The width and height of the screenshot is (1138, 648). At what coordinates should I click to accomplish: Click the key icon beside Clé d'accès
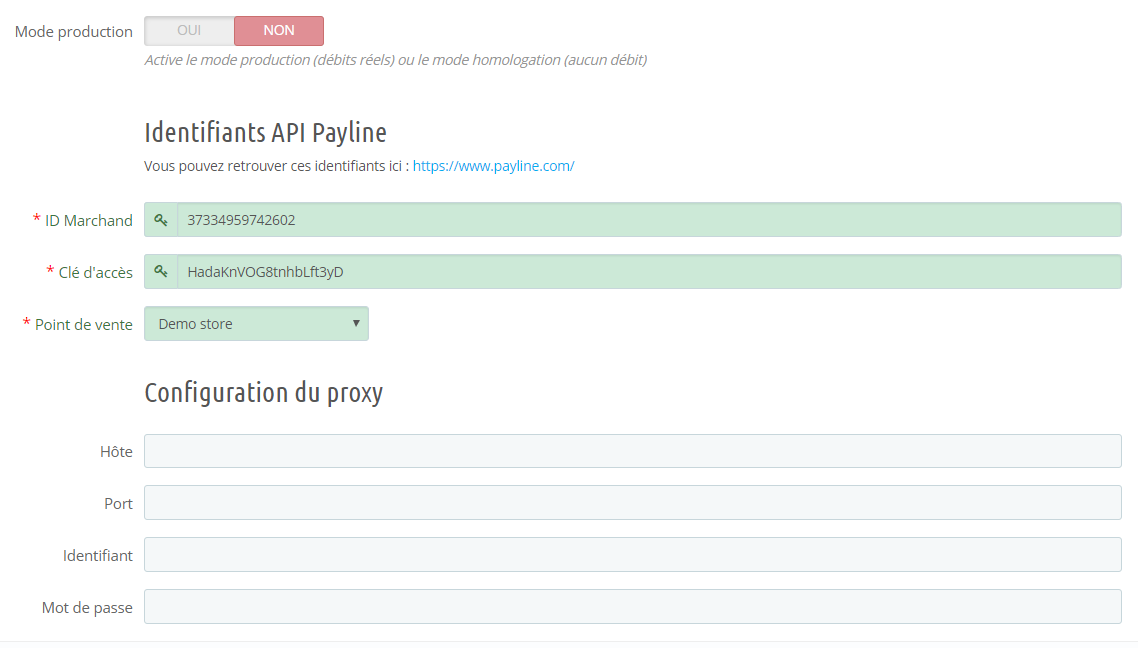click(161, 272)
